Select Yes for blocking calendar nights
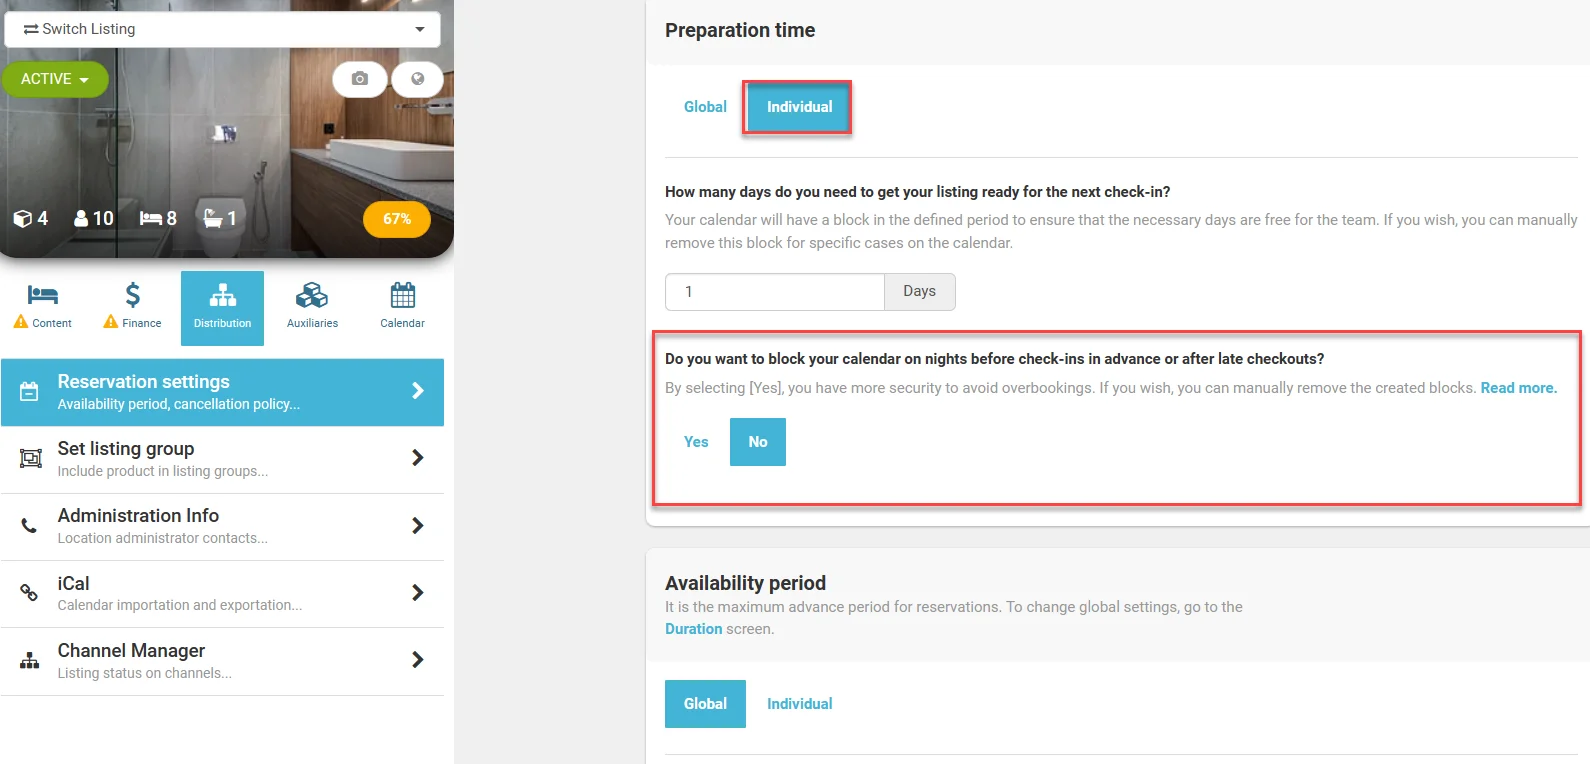Screen dimensions: 1590x764 tap(696, 442)
